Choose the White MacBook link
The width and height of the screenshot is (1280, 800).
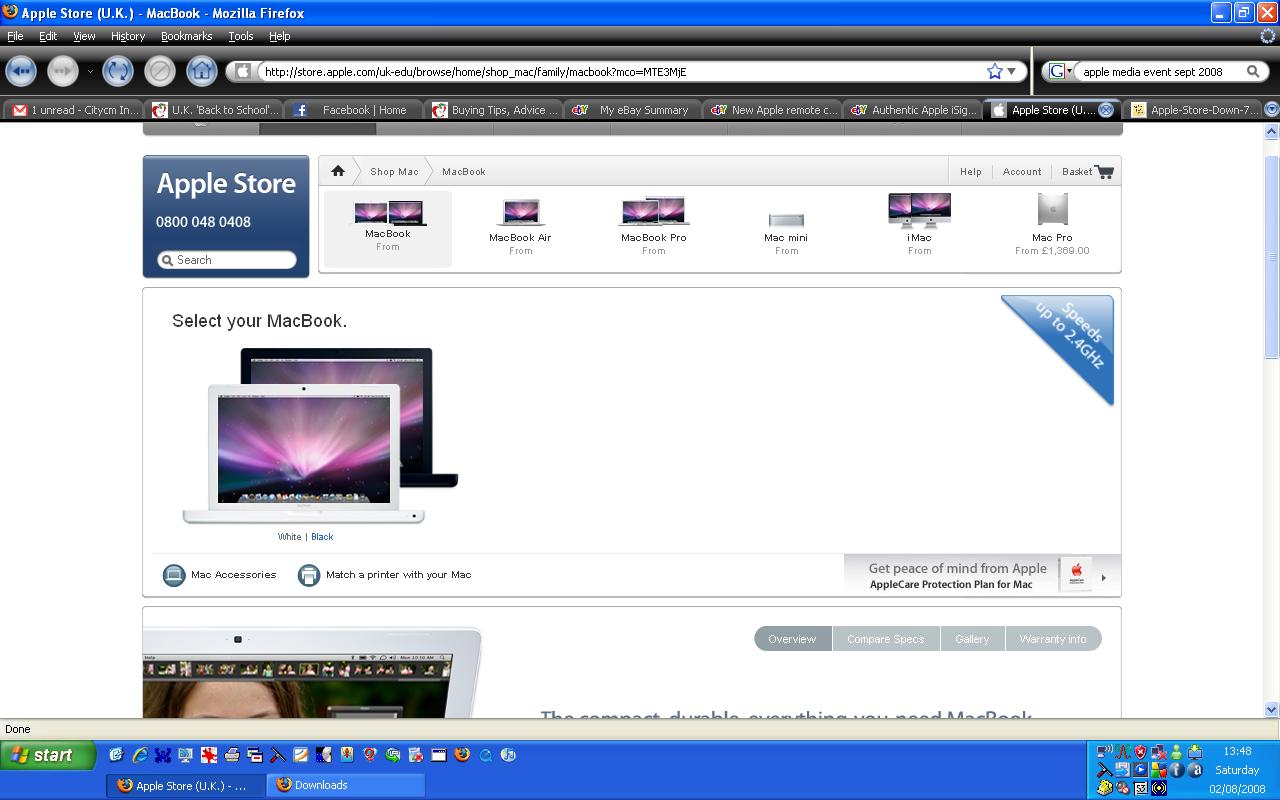[290, 537]
